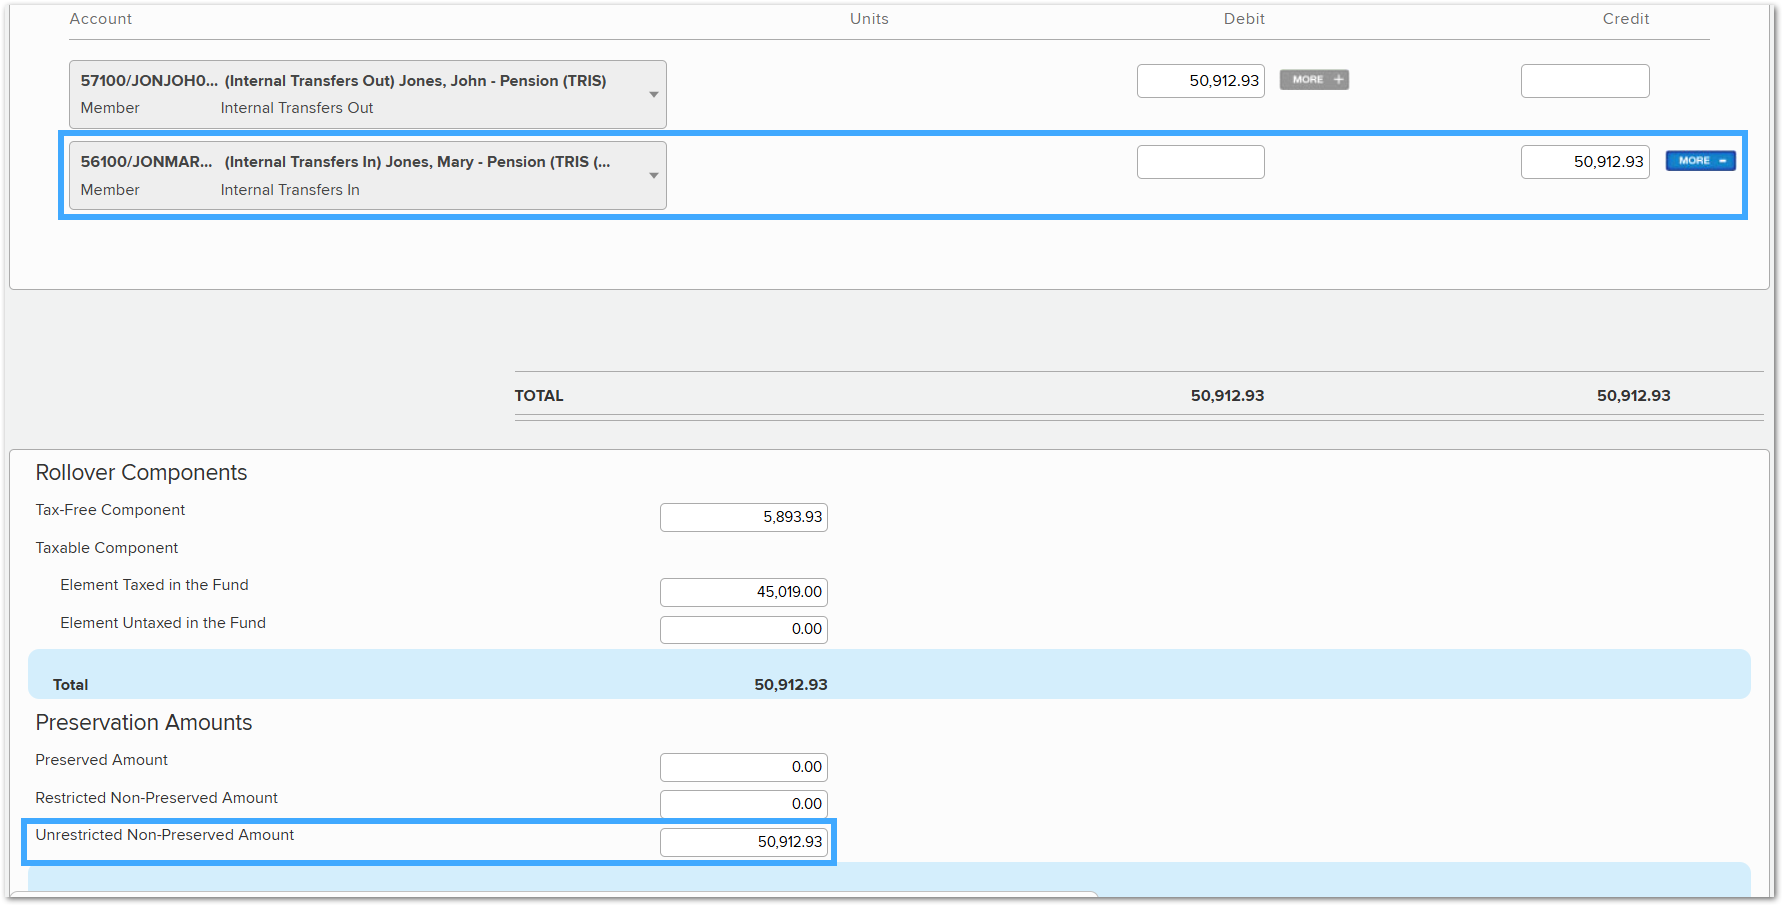Open the account dropdown for Jones, Mary Pension
This screenshot has width=1783, height=906.
point(654,175)
